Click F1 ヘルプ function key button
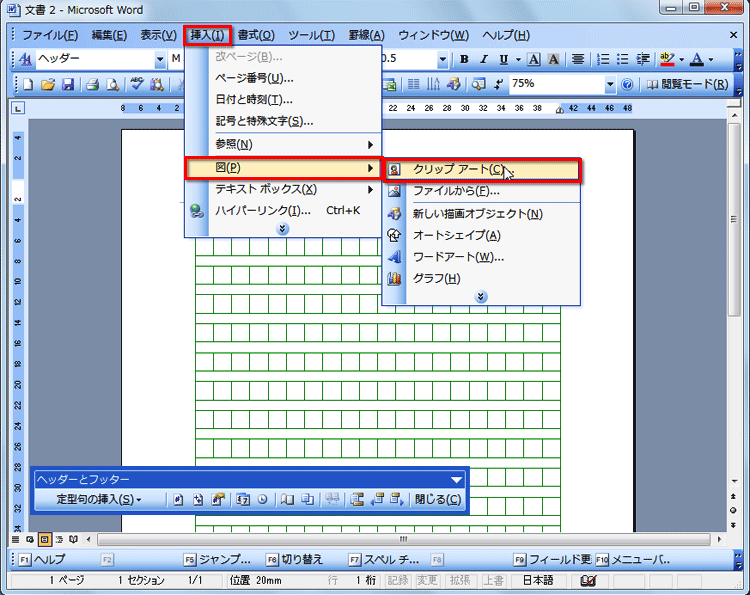 point(42,560)
